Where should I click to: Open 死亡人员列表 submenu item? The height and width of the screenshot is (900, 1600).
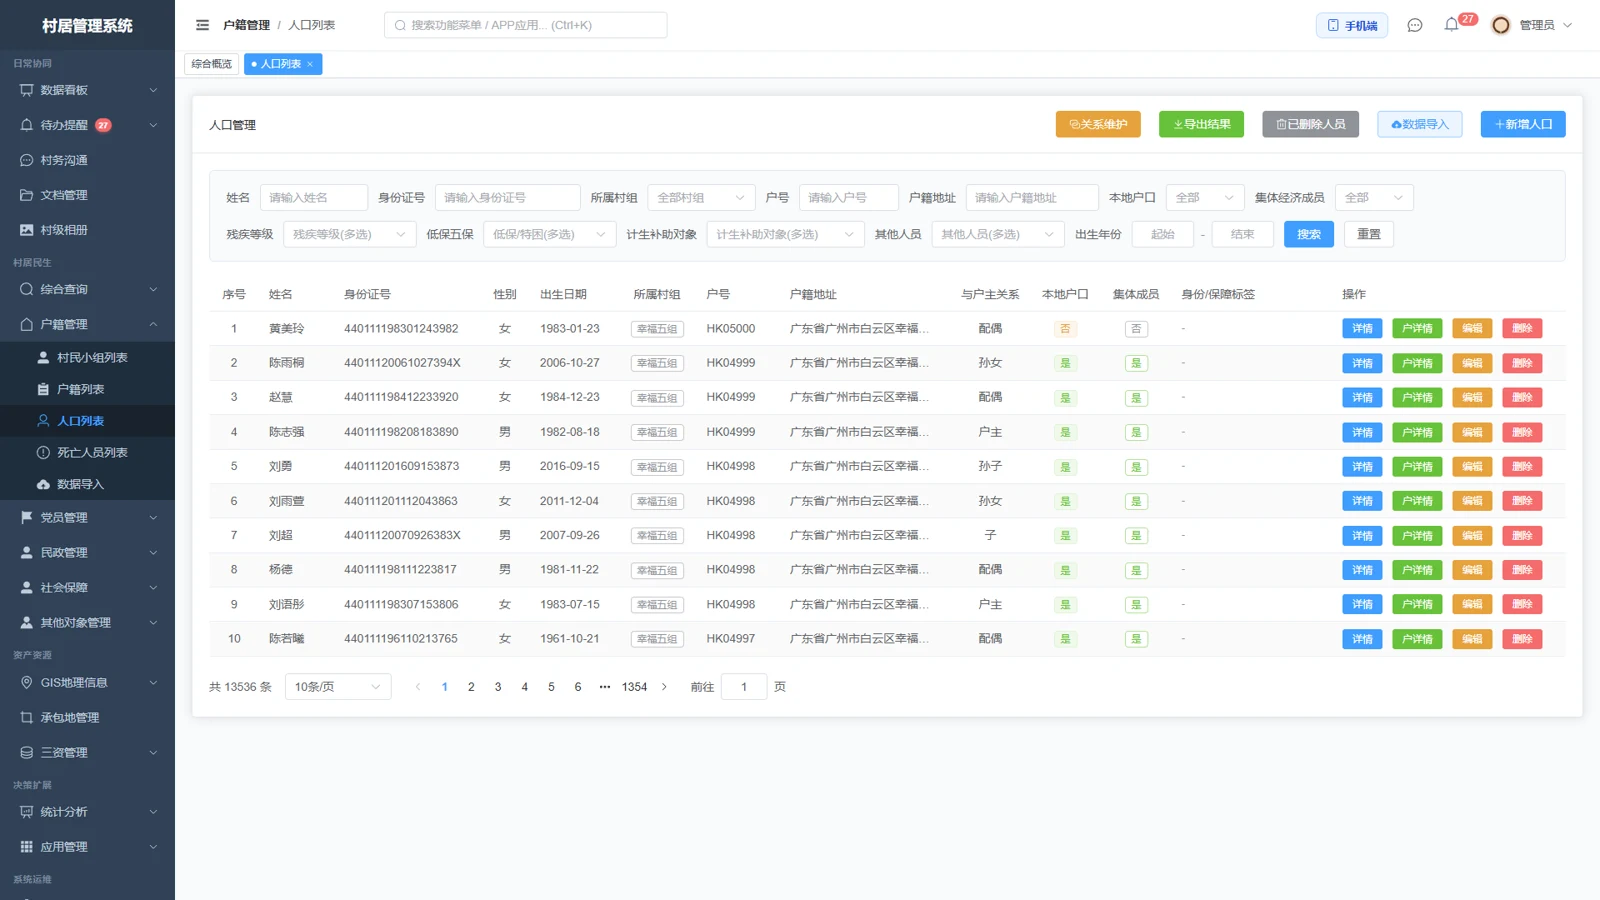tap(87, 452)
